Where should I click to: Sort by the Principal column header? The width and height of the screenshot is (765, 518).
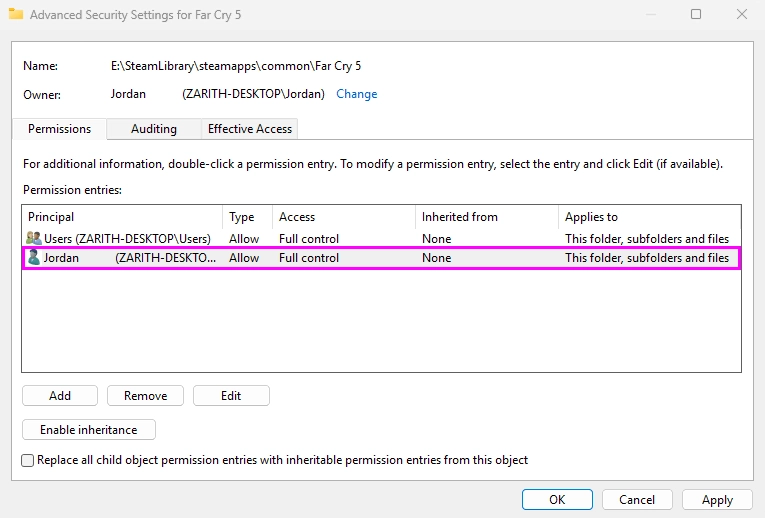tap(122, 217)
